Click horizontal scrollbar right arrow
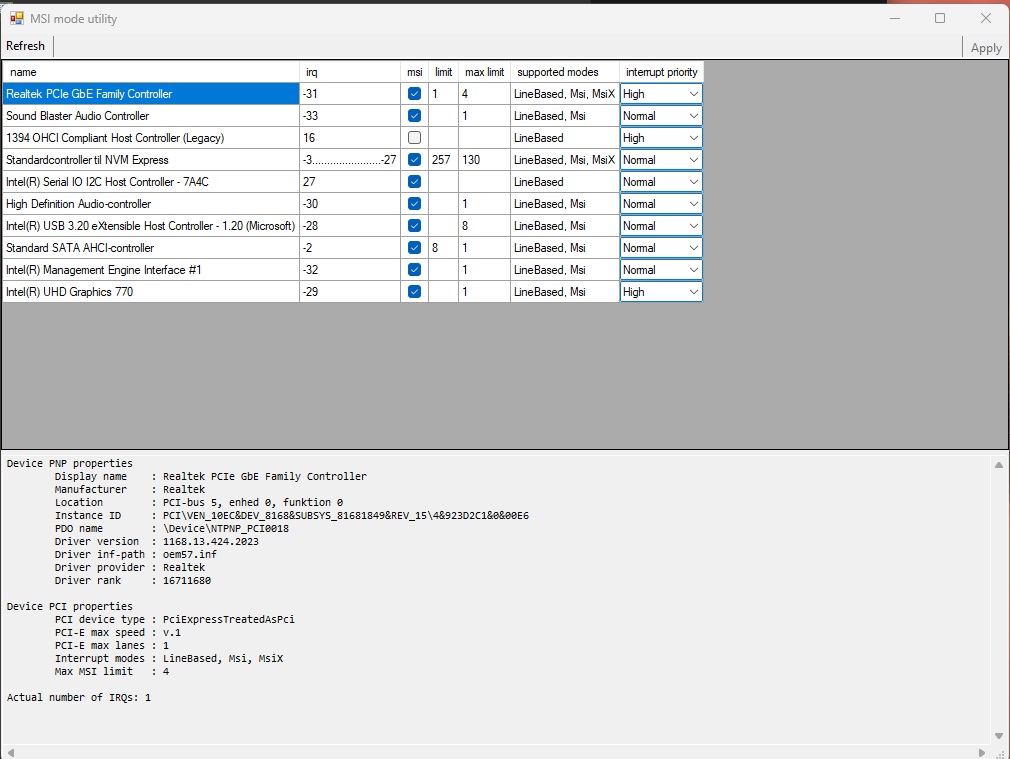 pos(982,753)
